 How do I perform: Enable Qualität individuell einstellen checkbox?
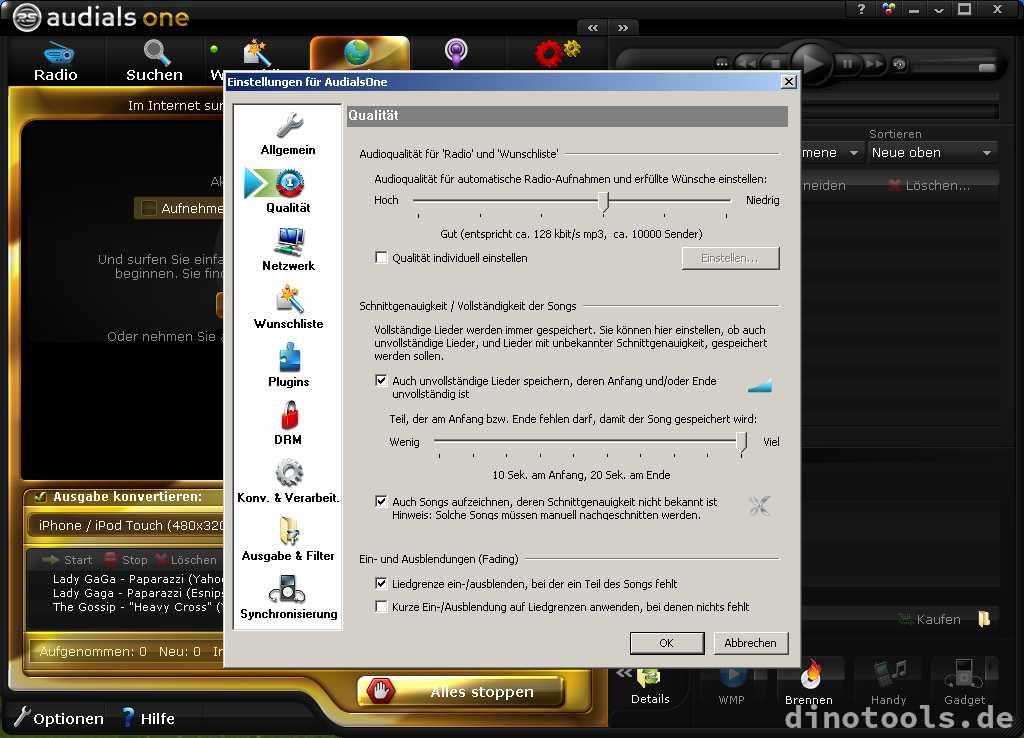click(x=381, y=257)
